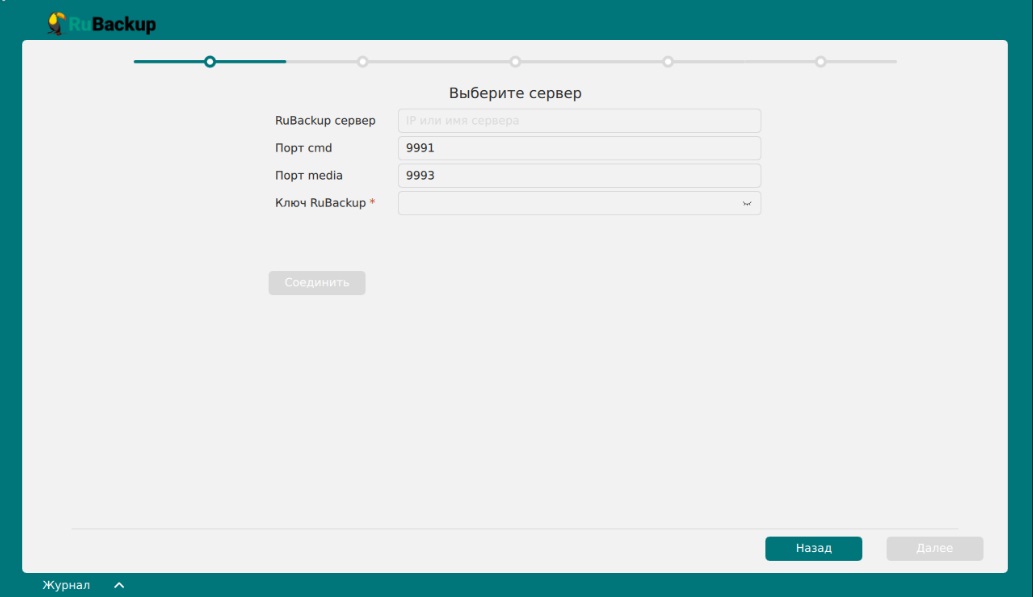Click the arrow in Ключ RuBackup dropdown

point(746,203)
